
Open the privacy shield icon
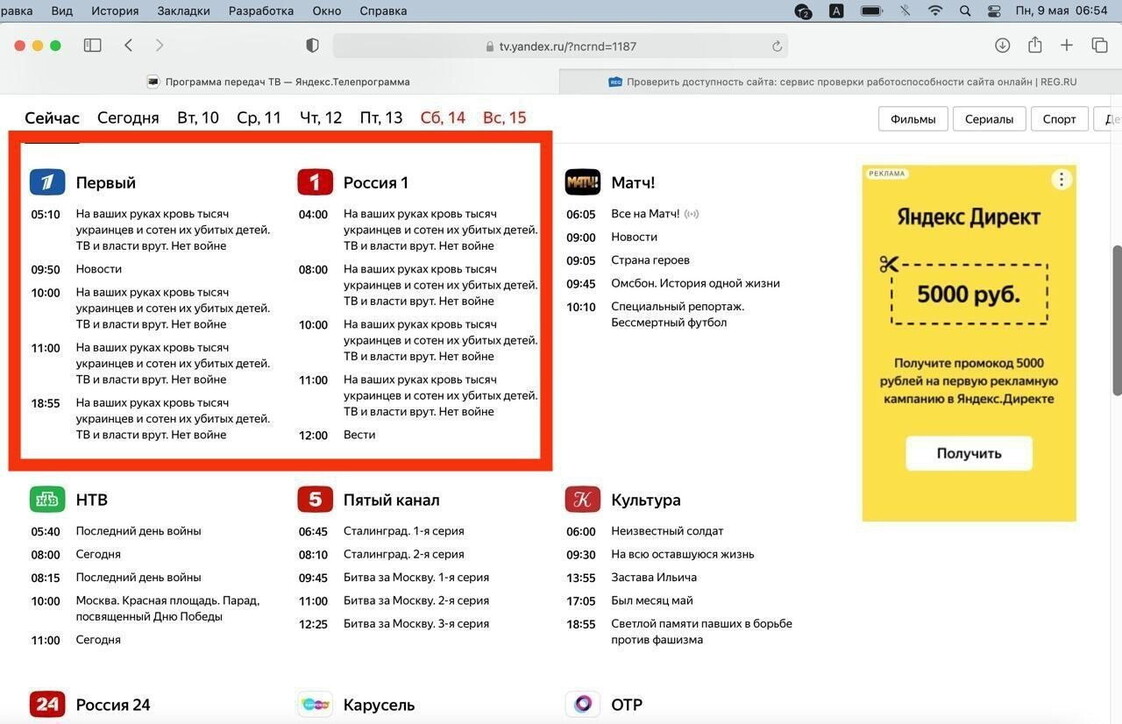click(312, 46)
